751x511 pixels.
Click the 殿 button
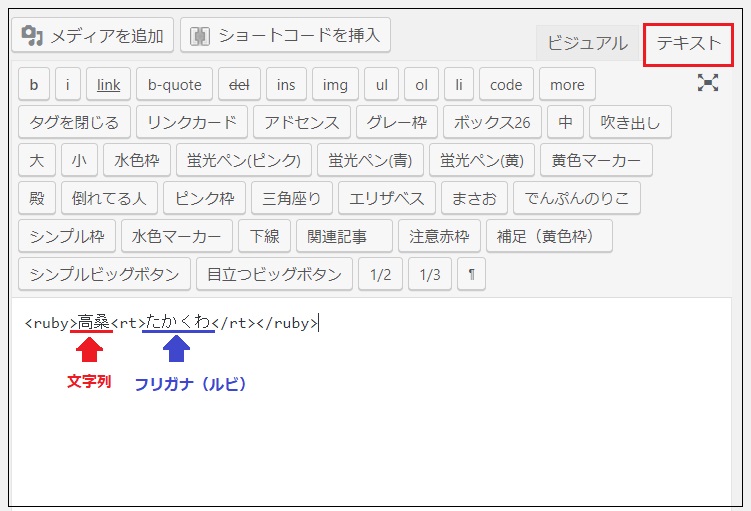pyautogui.click(x=37, y=198)
